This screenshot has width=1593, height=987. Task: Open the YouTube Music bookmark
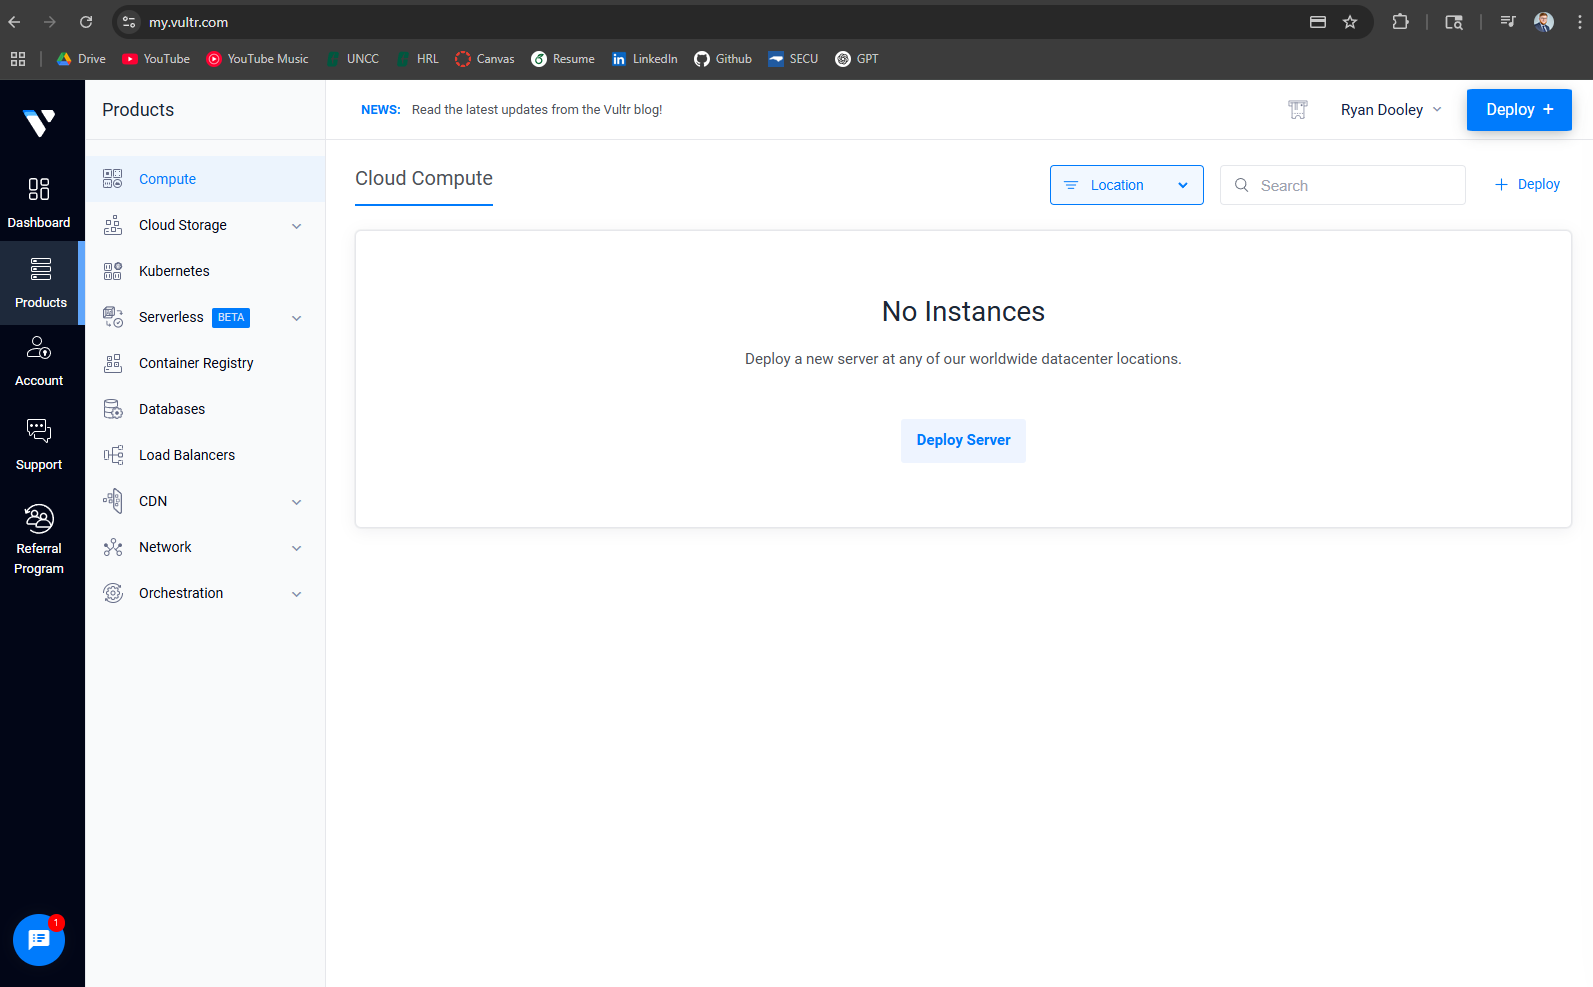[258, 59]
